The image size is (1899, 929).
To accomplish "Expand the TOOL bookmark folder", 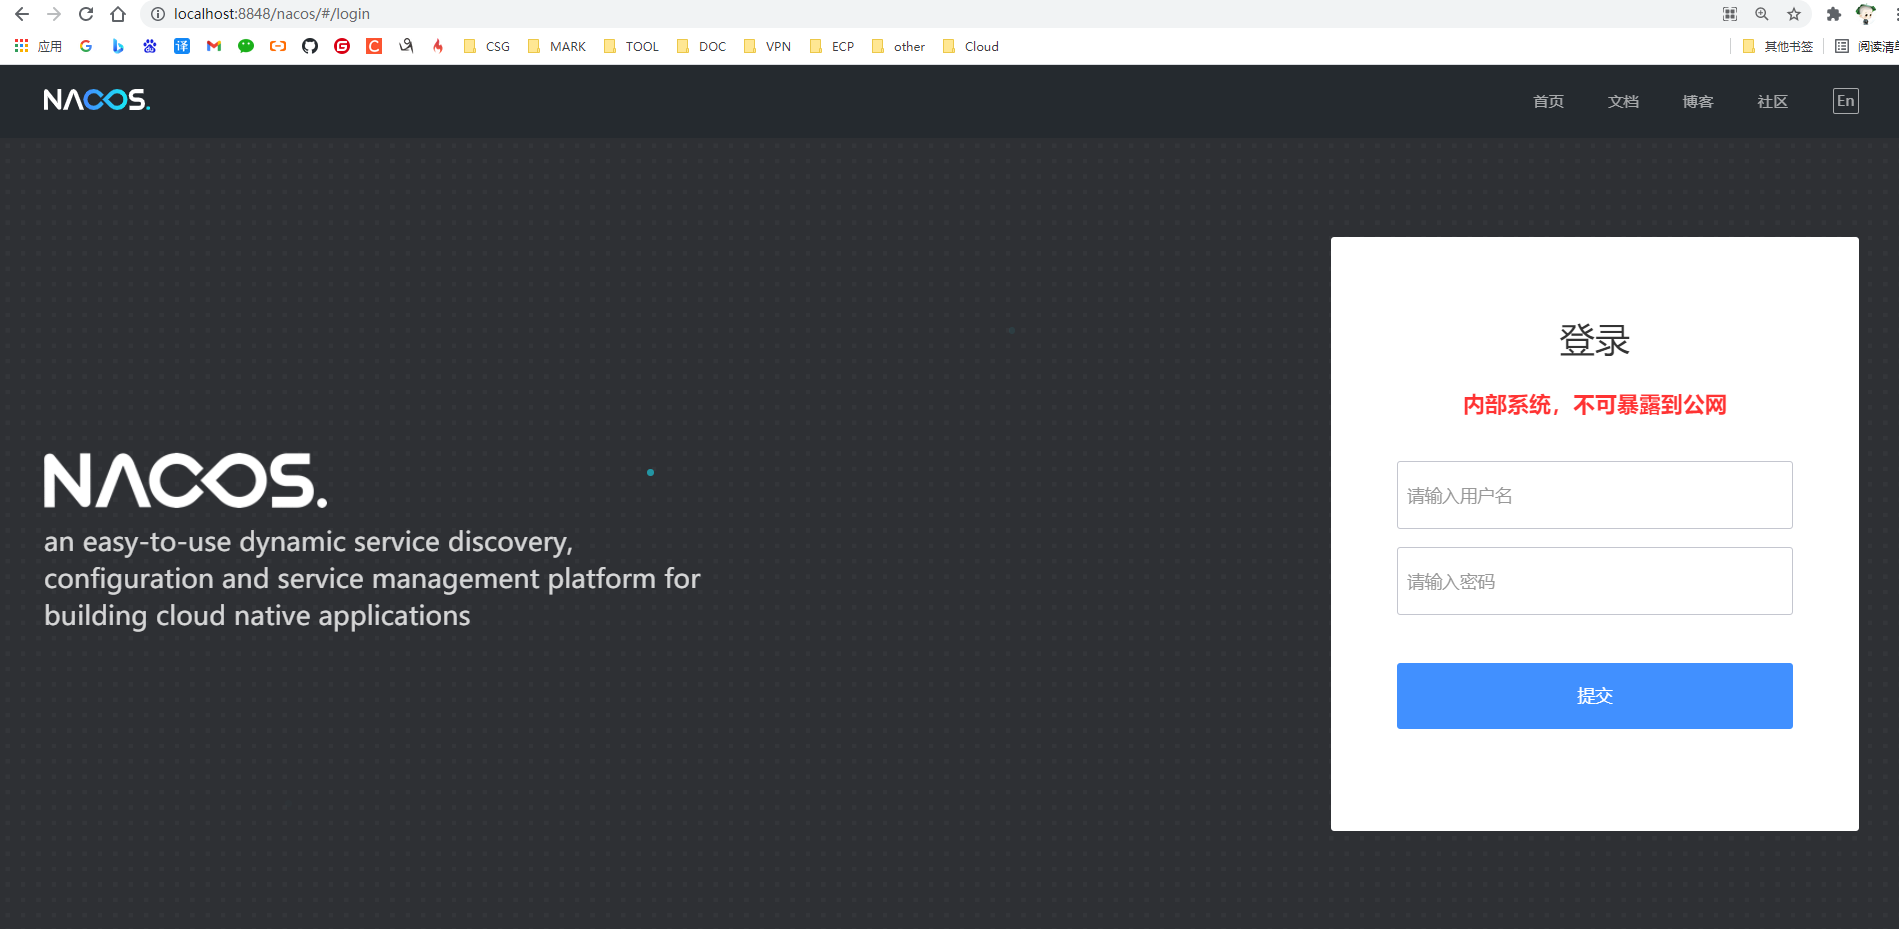I will point(631,46).
